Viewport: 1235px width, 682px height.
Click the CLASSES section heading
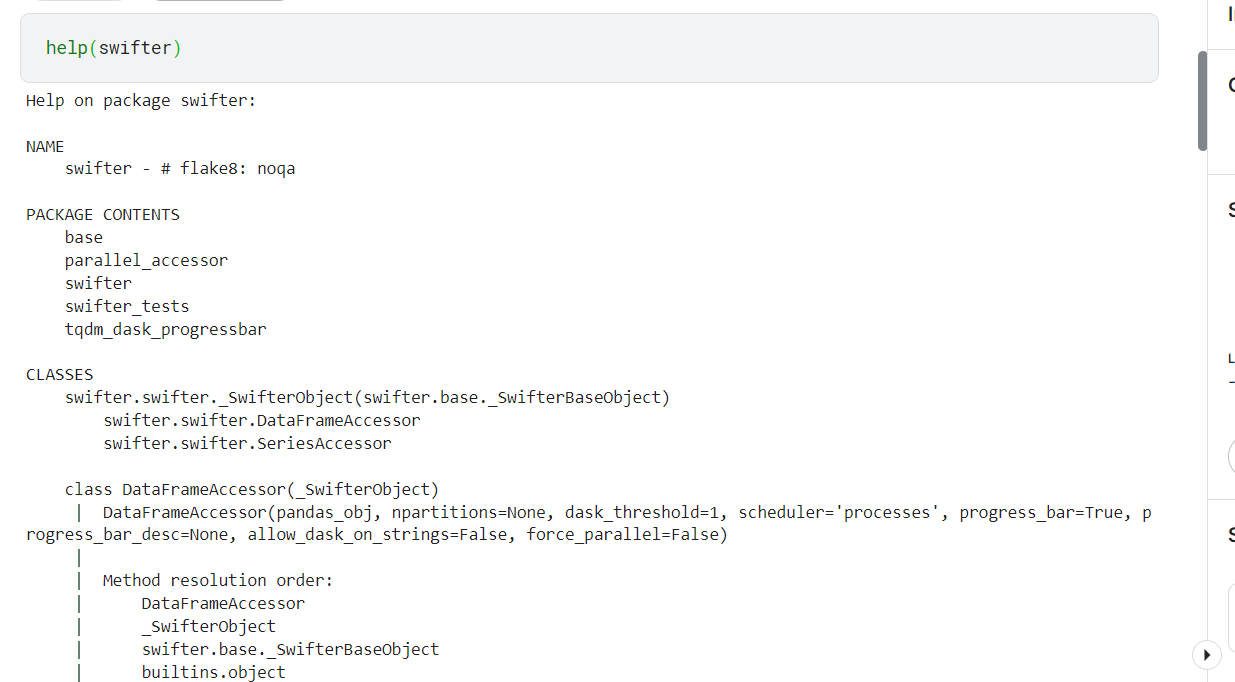60,375
